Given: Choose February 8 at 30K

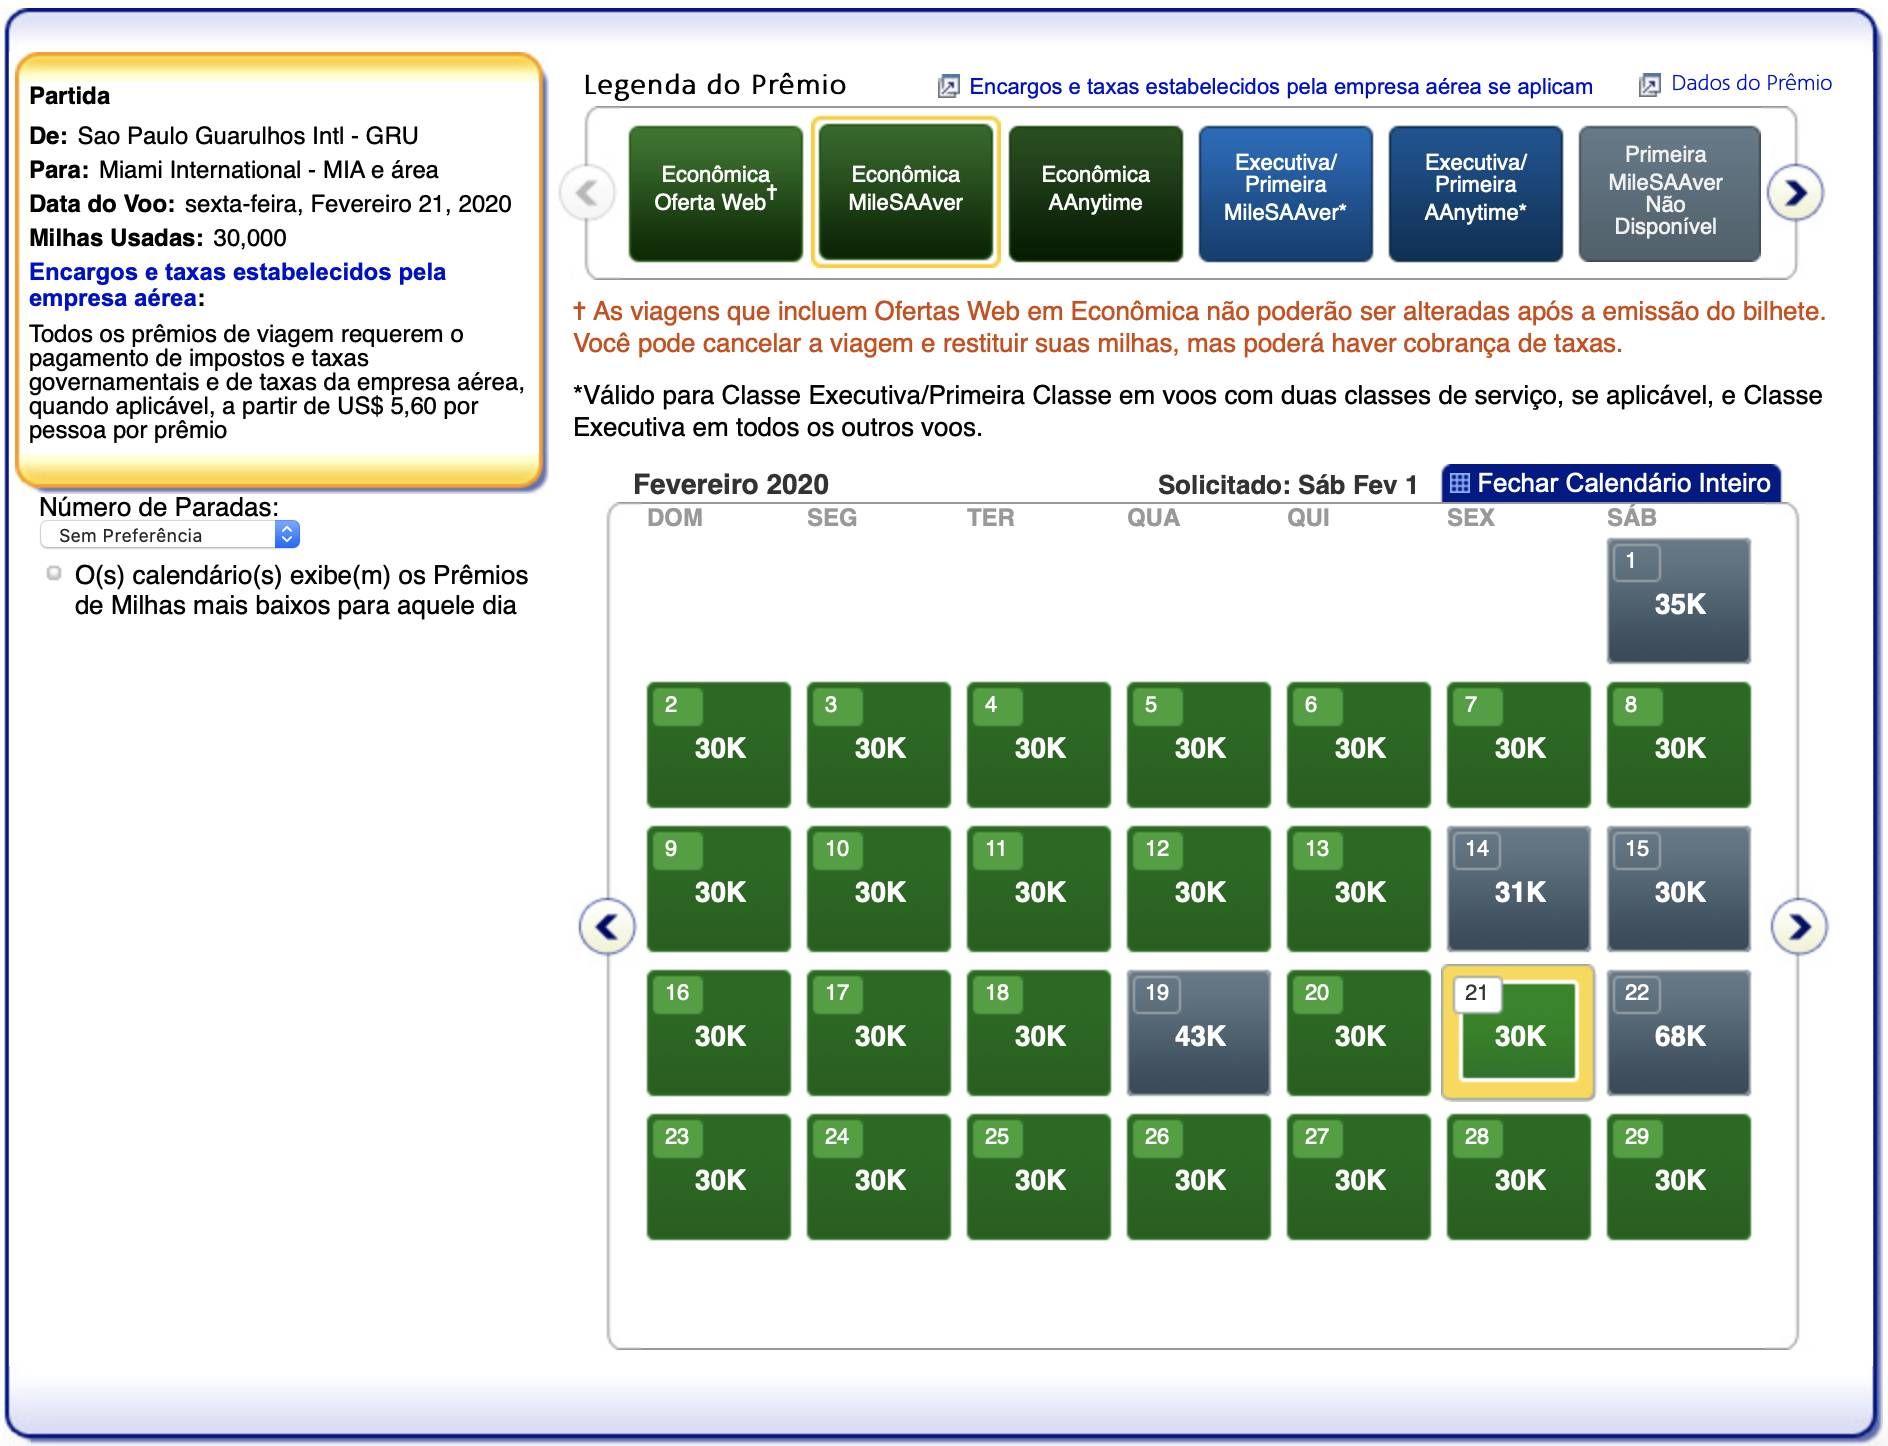Looking at the screenshot, I should coord(1679,745).
